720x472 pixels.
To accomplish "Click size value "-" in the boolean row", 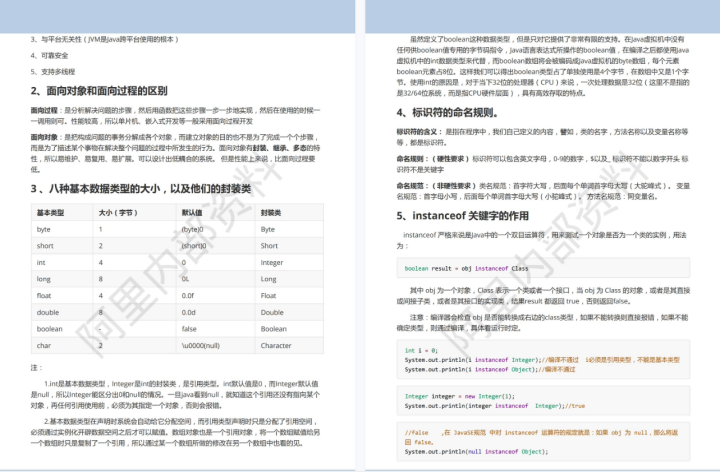I will point(100,329).
